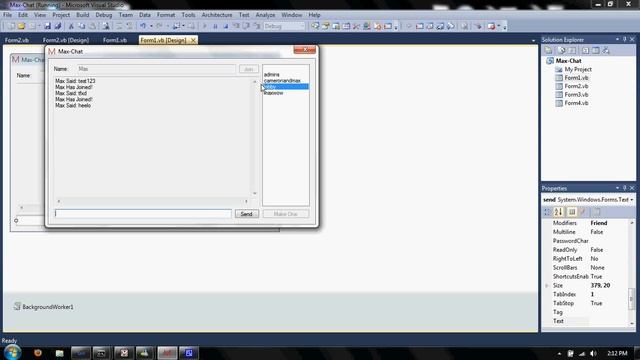Click the Properties grid scrollbar thumb
Screen dimensions: 640x360
tap(631, 298)
